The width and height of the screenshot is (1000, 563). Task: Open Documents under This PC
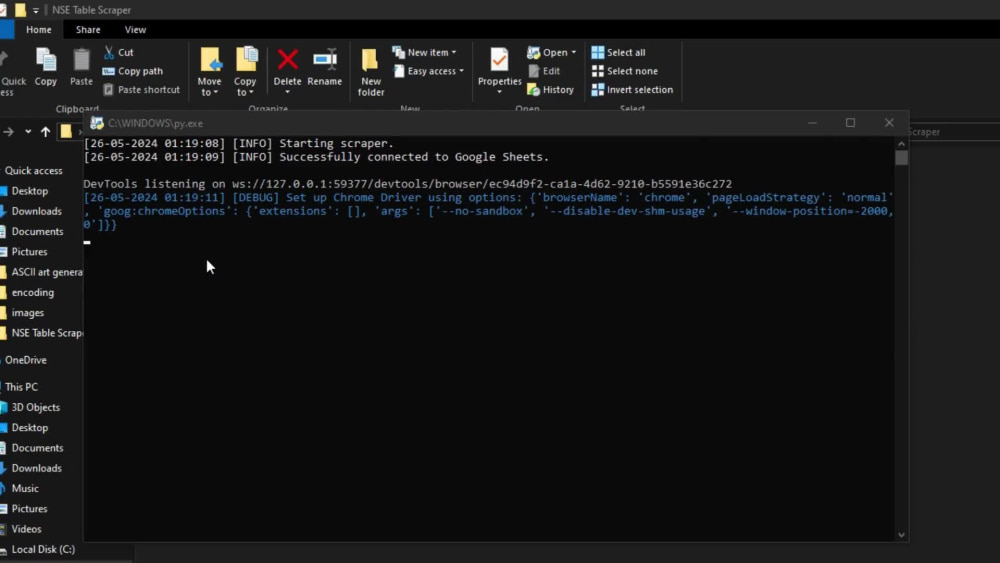[37, 448]
